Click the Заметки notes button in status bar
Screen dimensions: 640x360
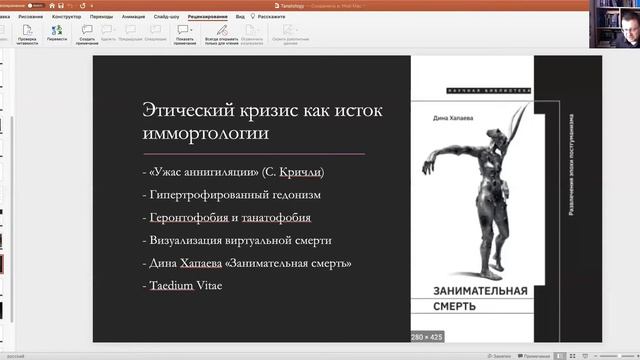[x=499, y=356]
